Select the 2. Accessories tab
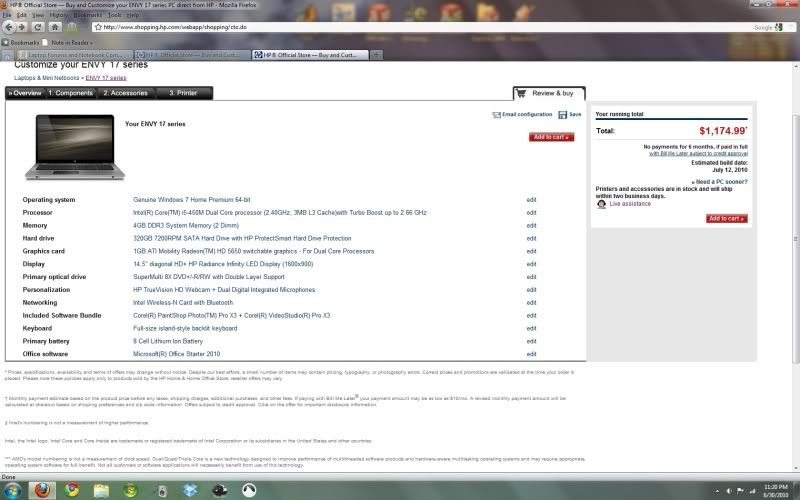This screenshot has height=500, width=800. [126, 93]
